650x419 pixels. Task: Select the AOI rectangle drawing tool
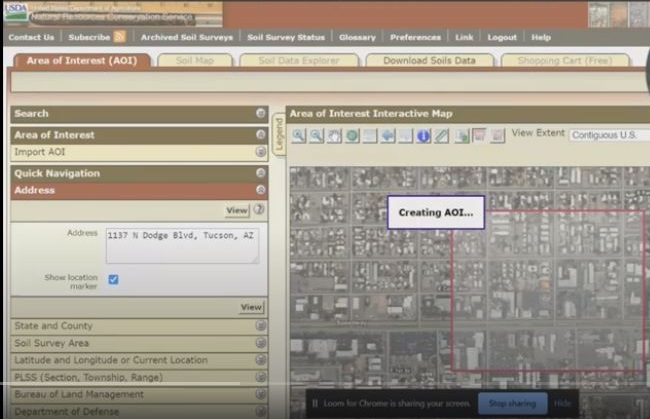[479, 136]
